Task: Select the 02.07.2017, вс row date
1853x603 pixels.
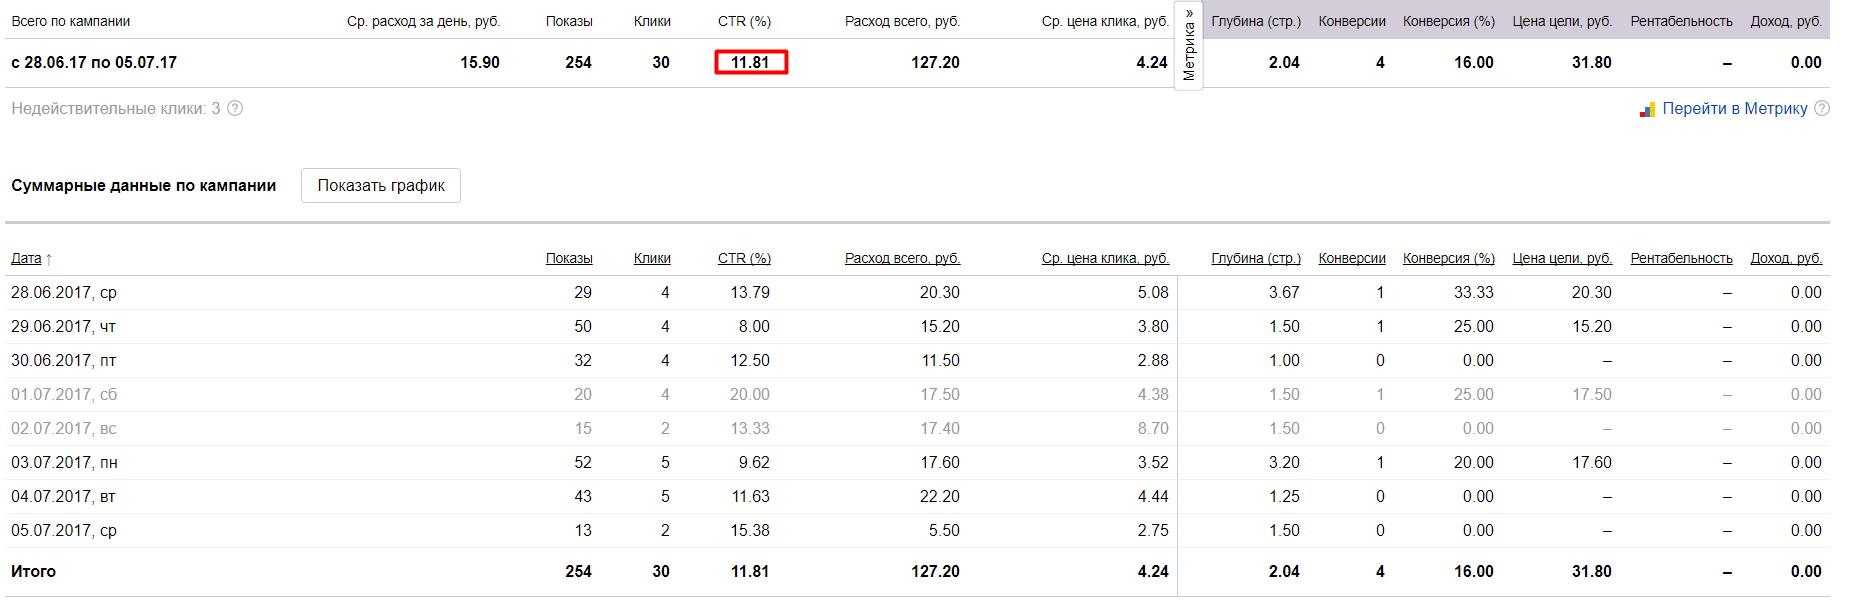Action: click(64, 428)
